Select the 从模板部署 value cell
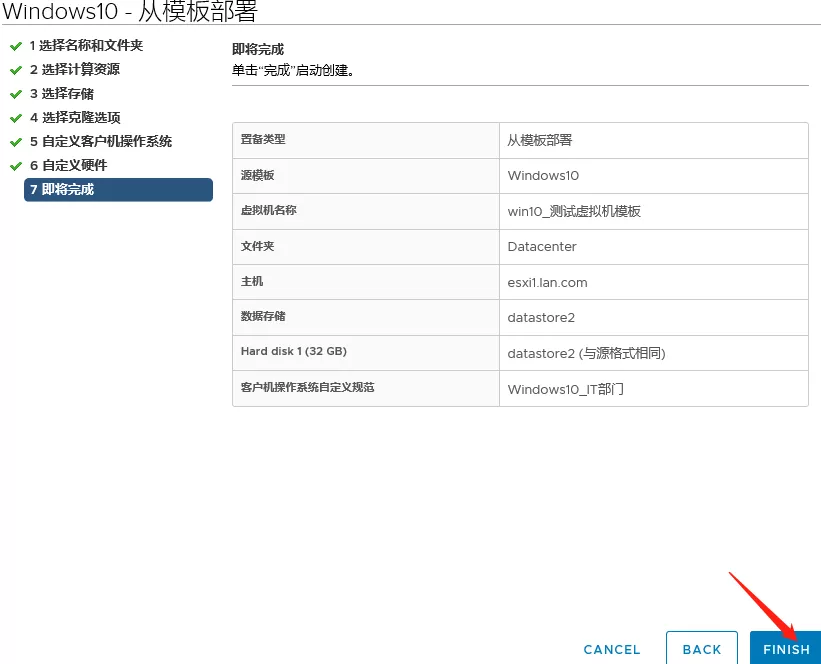The height and width of the screenshot is (664, 821). click(540, 140)
